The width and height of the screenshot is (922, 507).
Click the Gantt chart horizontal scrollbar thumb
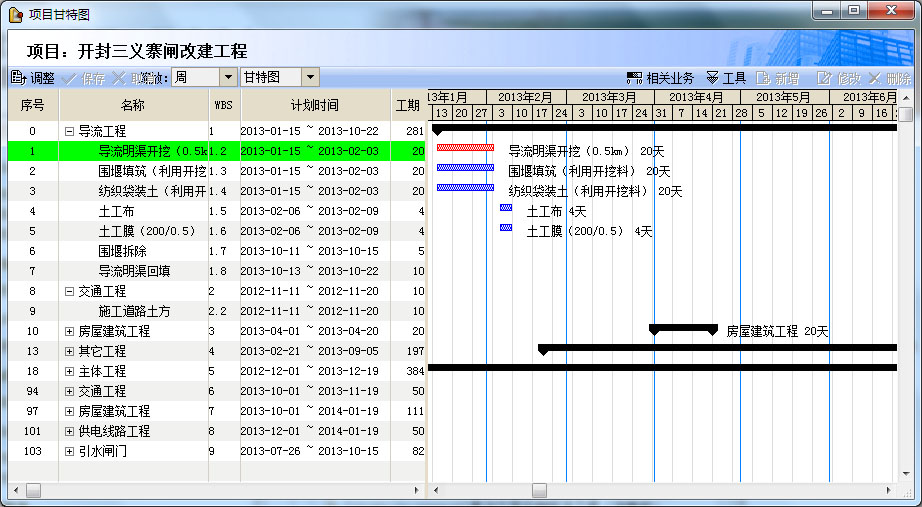coord(539,490)
